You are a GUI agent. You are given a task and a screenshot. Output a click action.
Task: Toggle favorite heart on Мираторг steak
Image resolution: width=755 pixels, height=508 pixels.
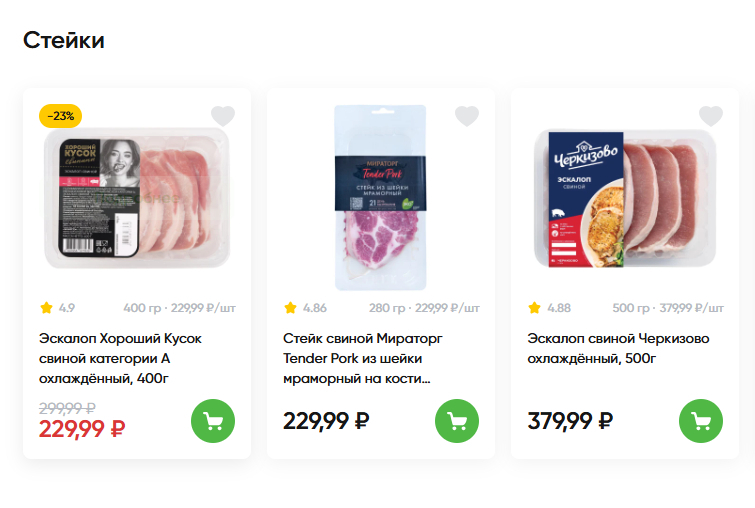pos(467,116)
